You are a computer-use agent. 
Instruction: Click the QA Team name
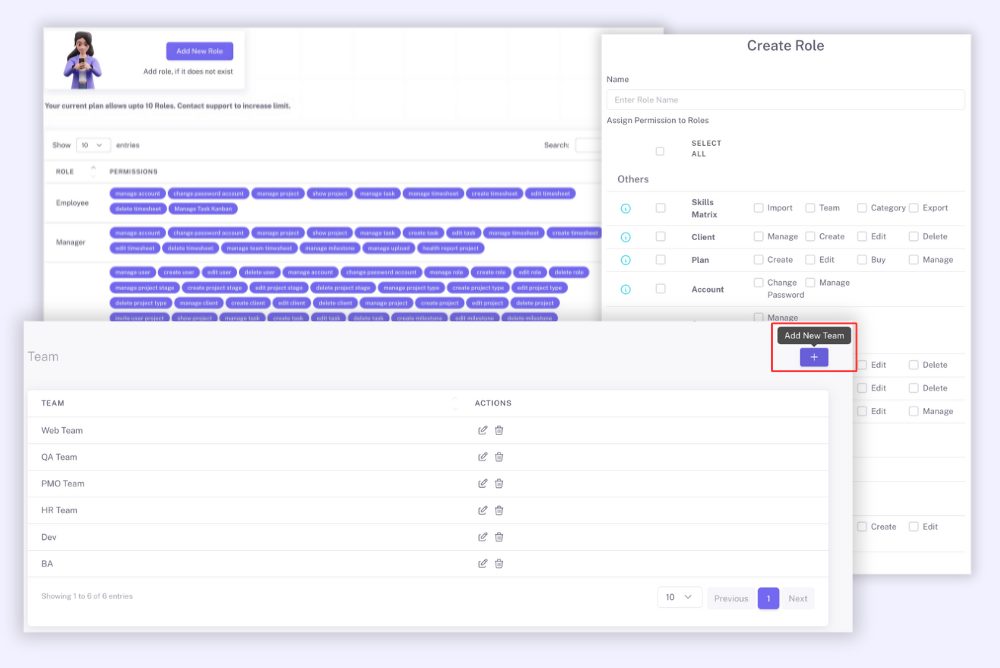tap(59, 457)
